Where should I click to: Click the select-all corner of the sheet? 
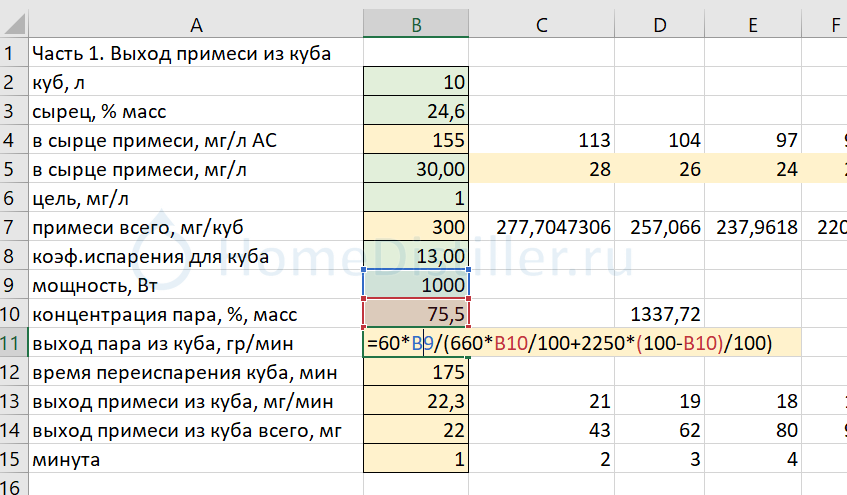(x=12, y=20)
